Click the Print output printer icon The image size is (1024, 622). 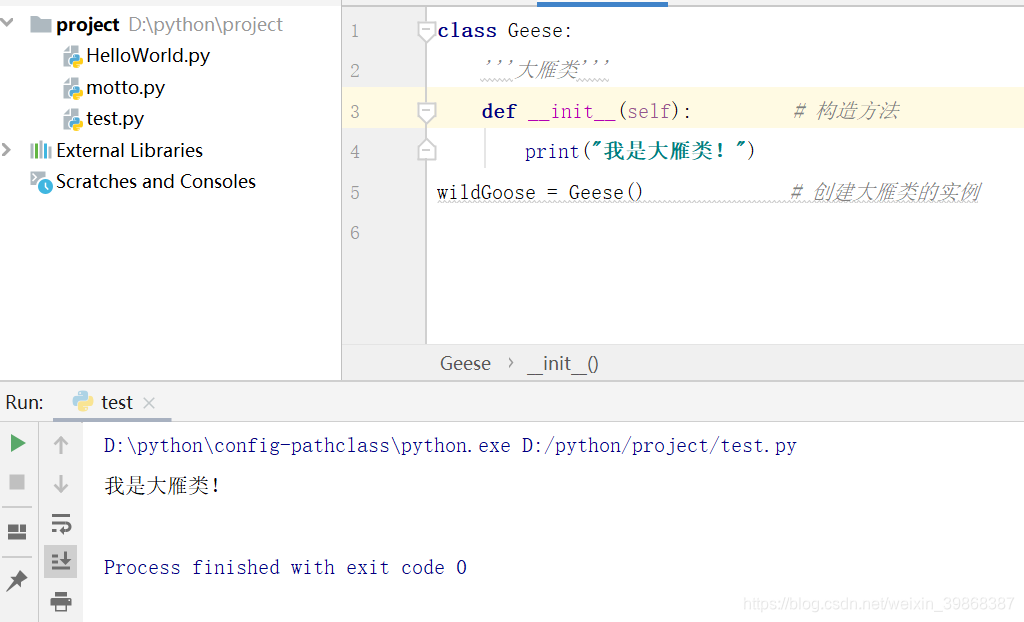tap(61, 601)
